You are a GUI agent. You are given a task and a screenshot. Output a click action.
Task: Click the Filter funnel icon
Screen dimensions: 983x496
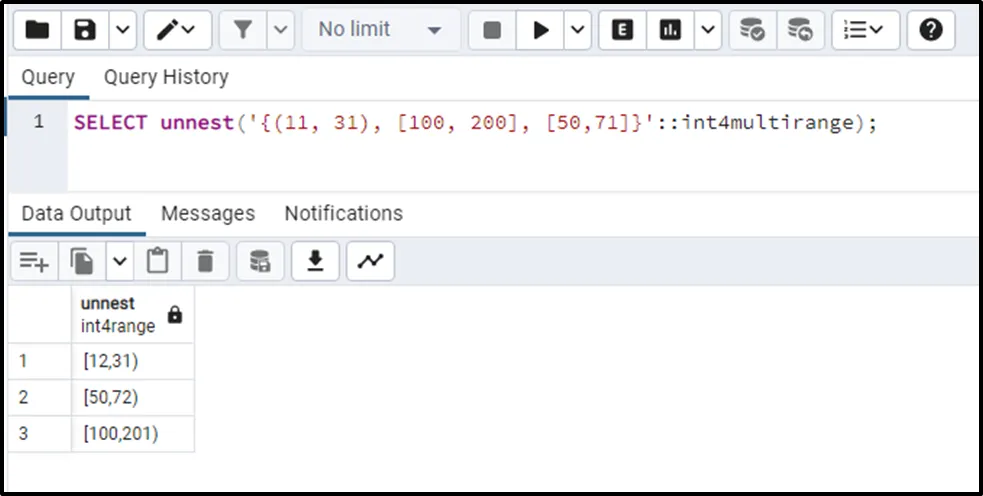click(x=243, y=31)
